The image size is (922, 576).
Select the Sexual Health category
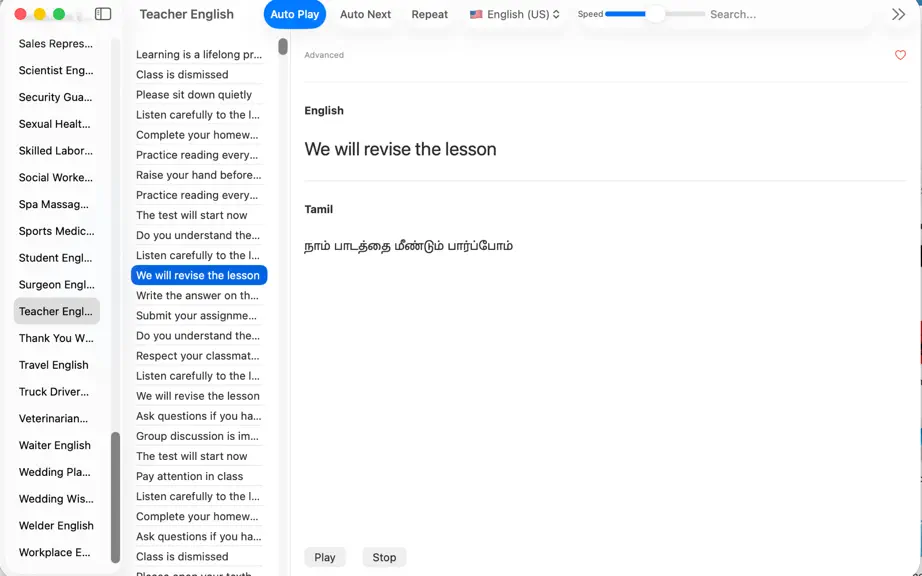pyautogui.click(x=56, y=124)
